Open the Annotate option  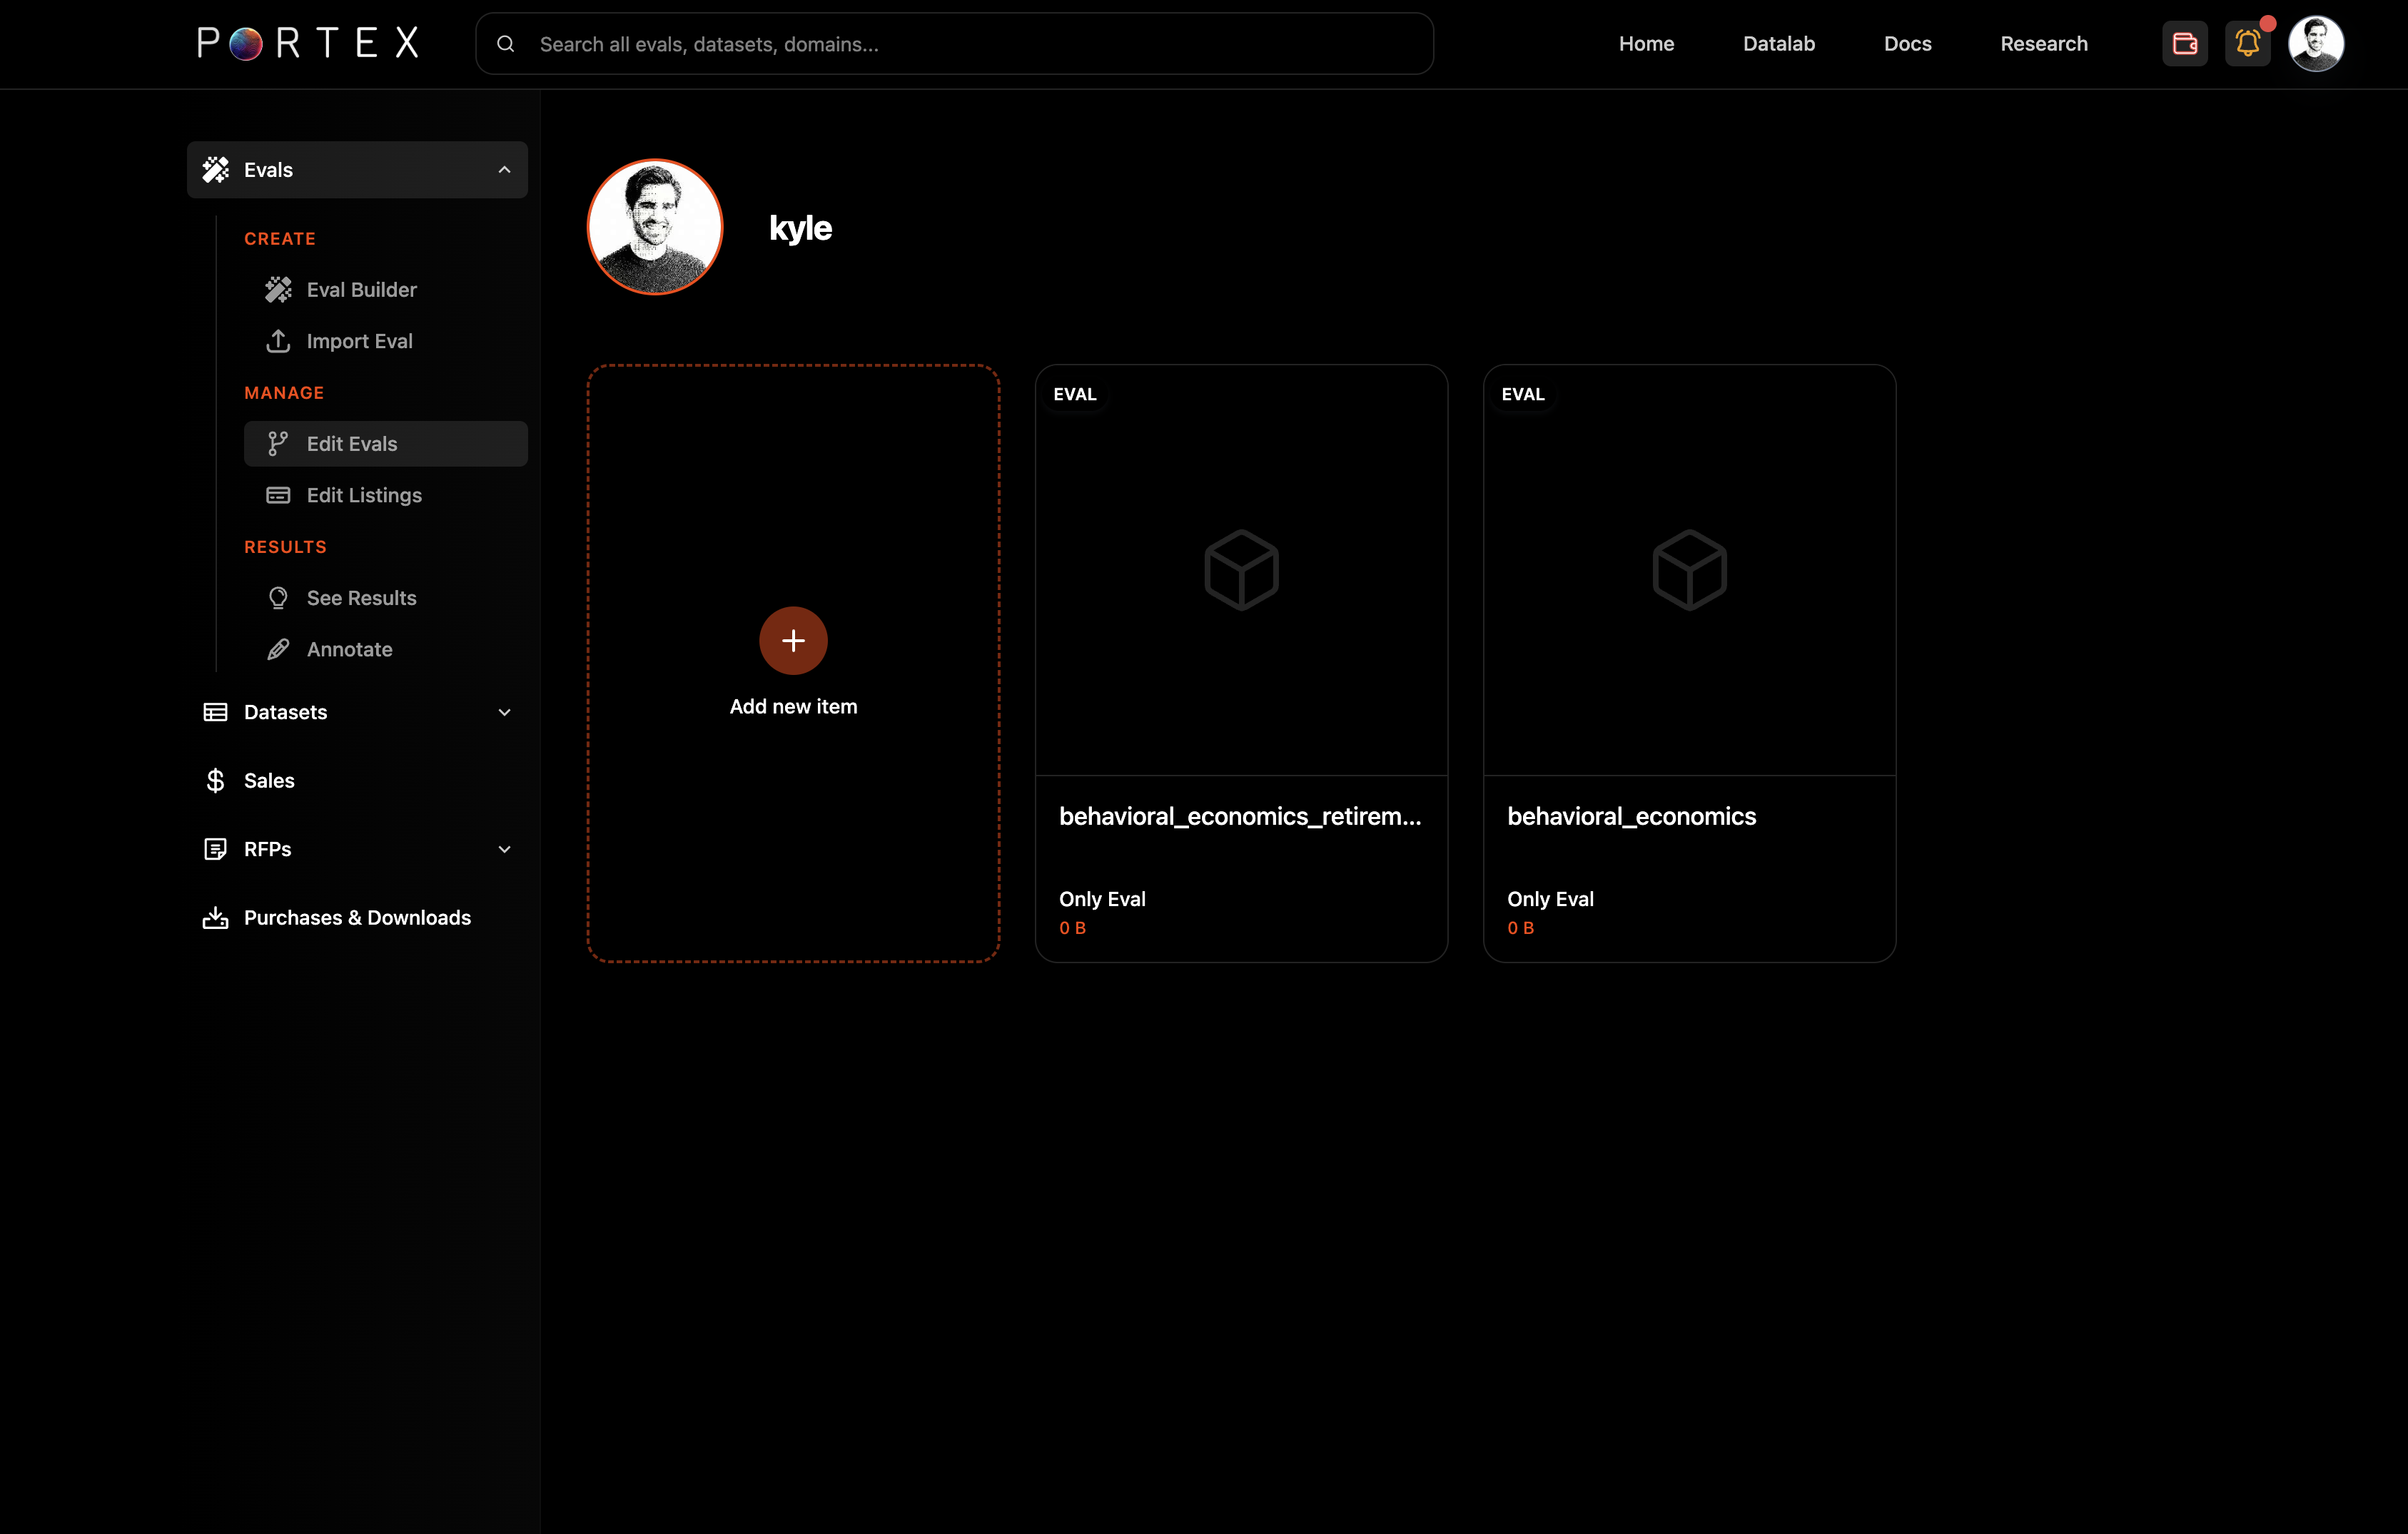point(349,649)
